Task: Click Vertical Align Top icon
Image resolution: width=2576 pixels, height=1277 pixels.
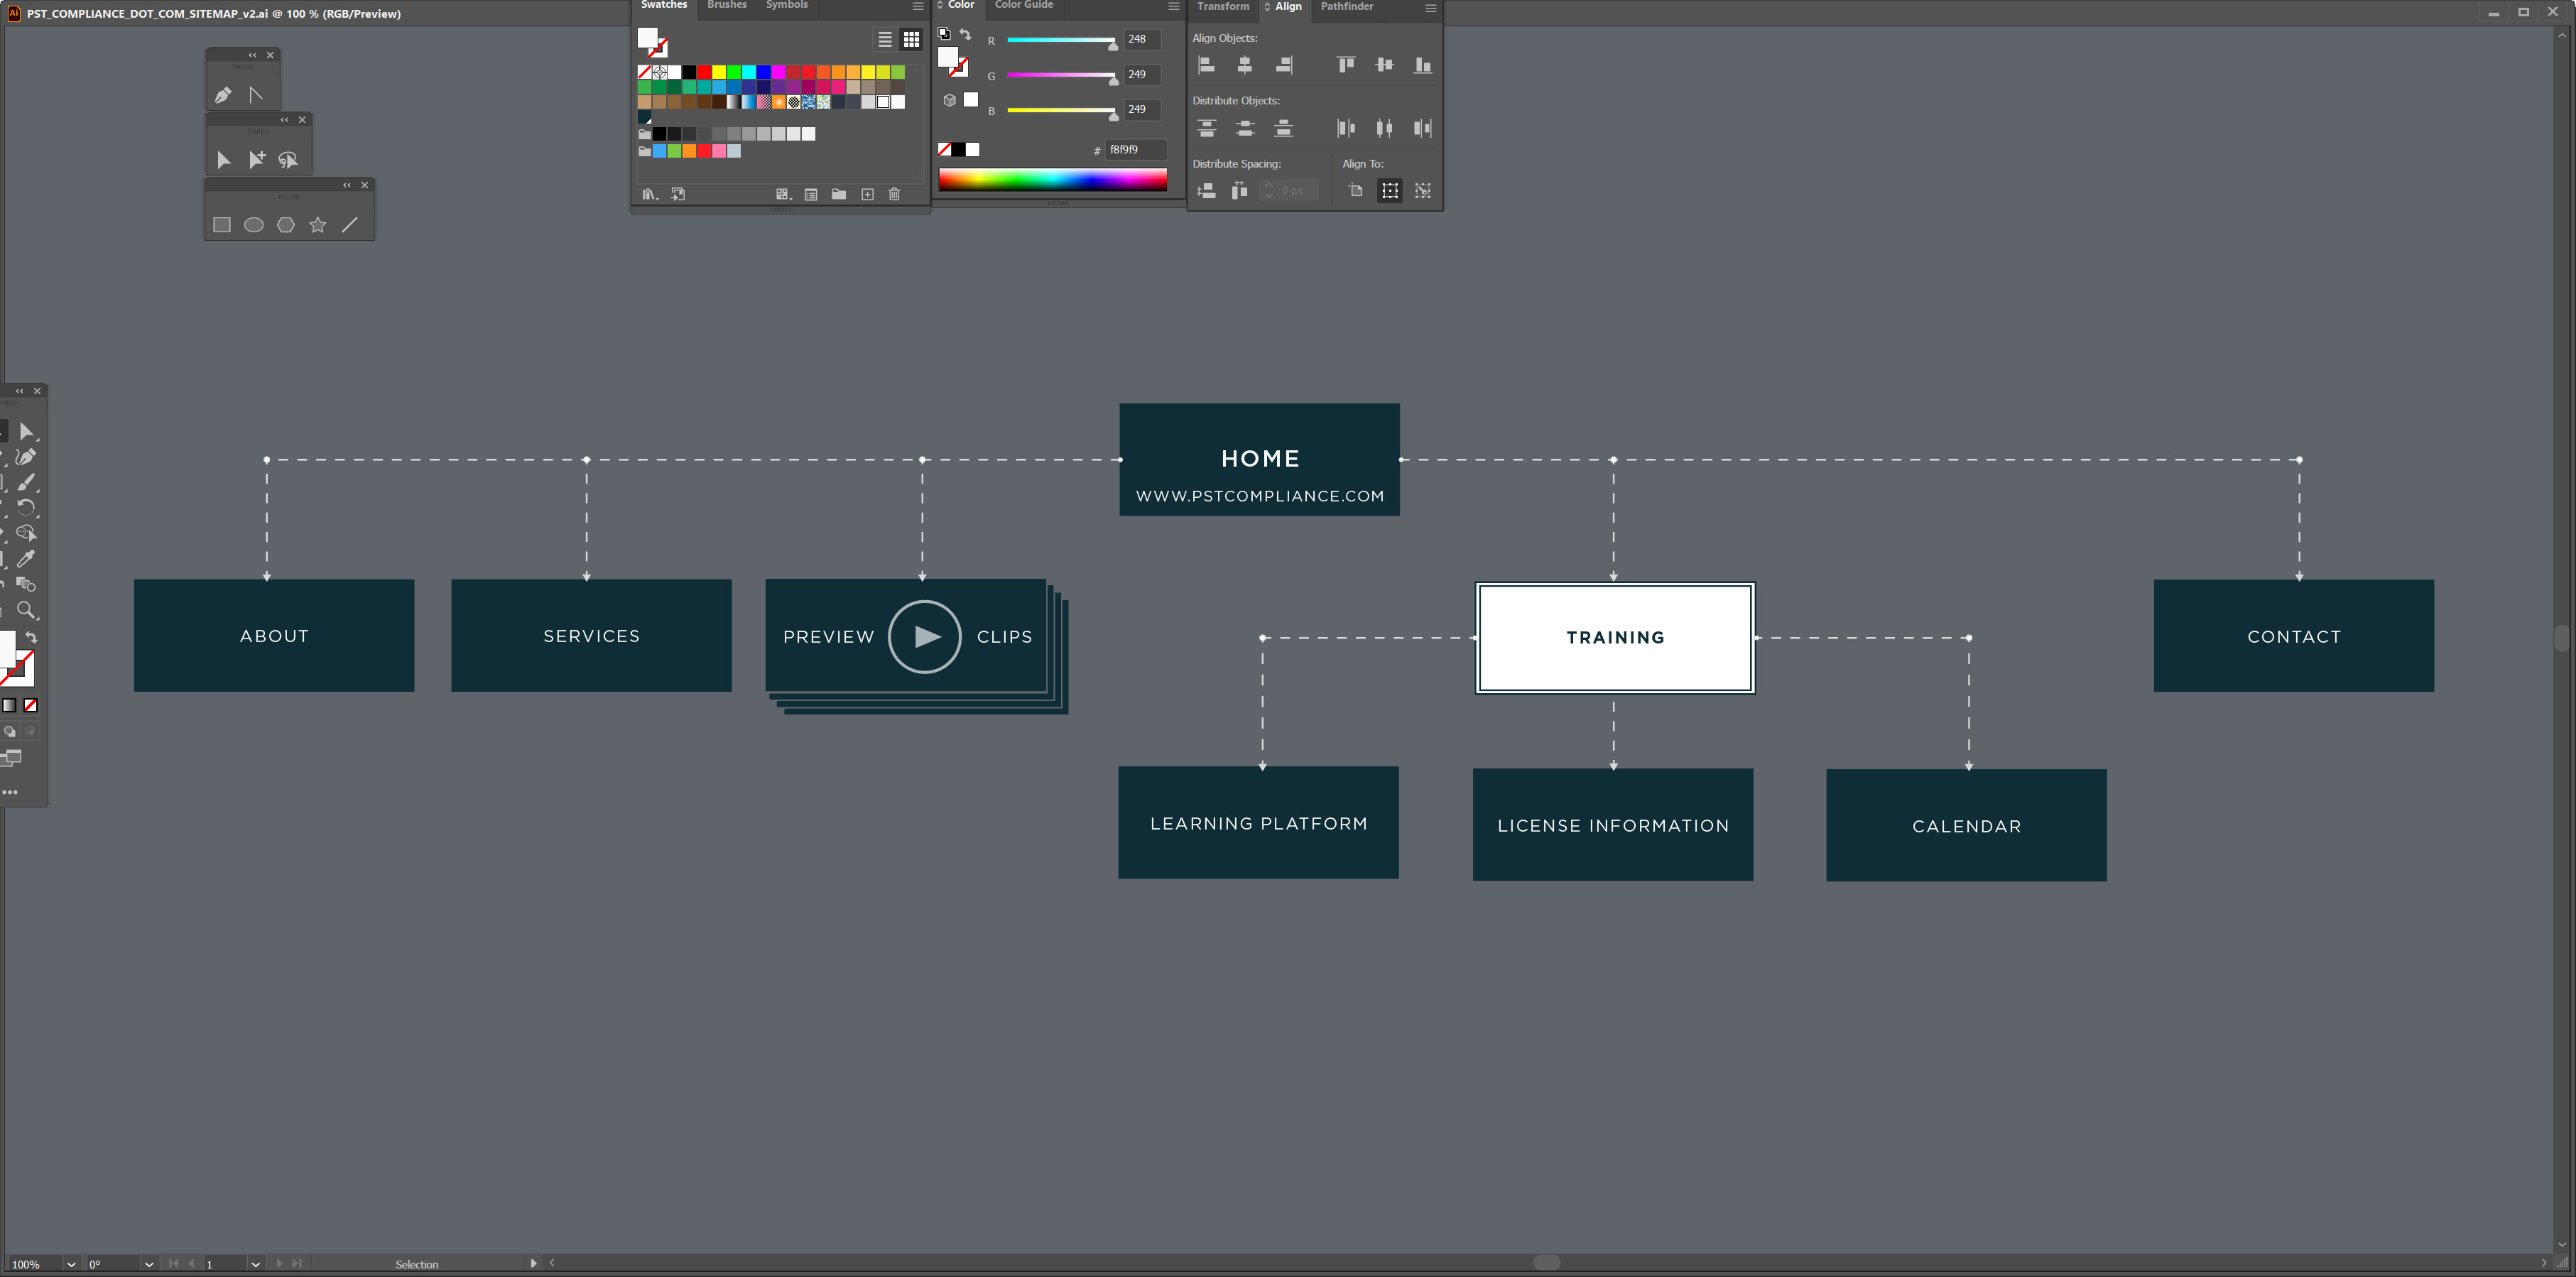Action: point(1347,65)
